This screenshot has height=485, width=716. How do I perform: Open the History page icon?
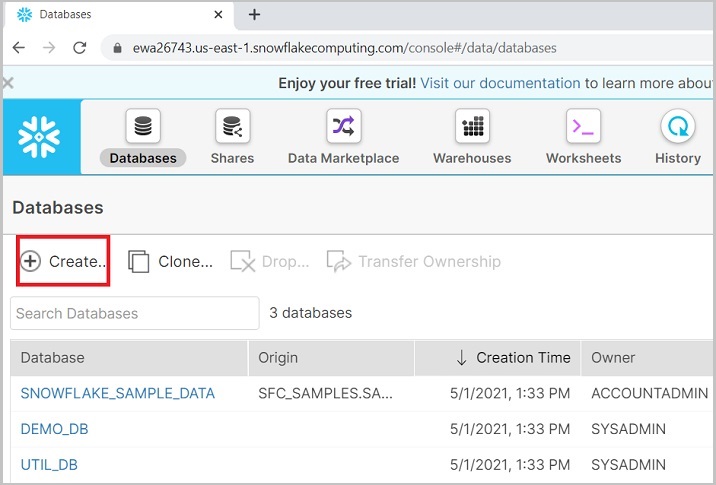click(x=678, y=127)
